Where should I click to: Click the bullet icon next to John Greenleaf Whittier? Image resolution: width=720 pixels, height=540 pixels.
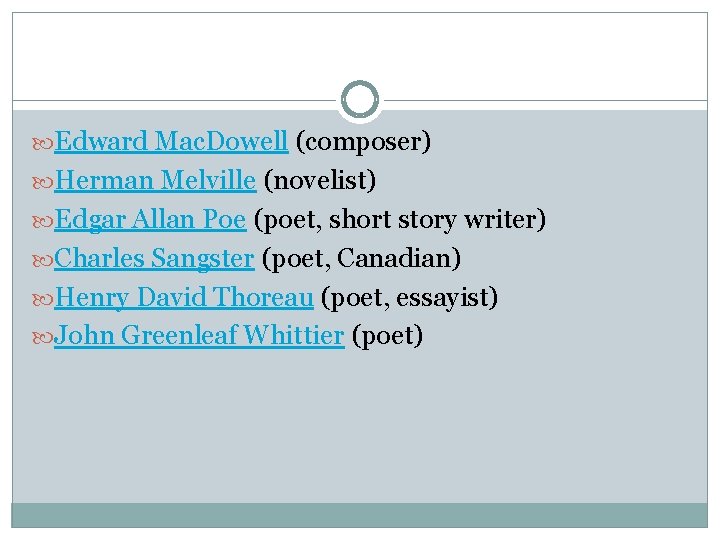pyautogui.click(x=42, y=337)
